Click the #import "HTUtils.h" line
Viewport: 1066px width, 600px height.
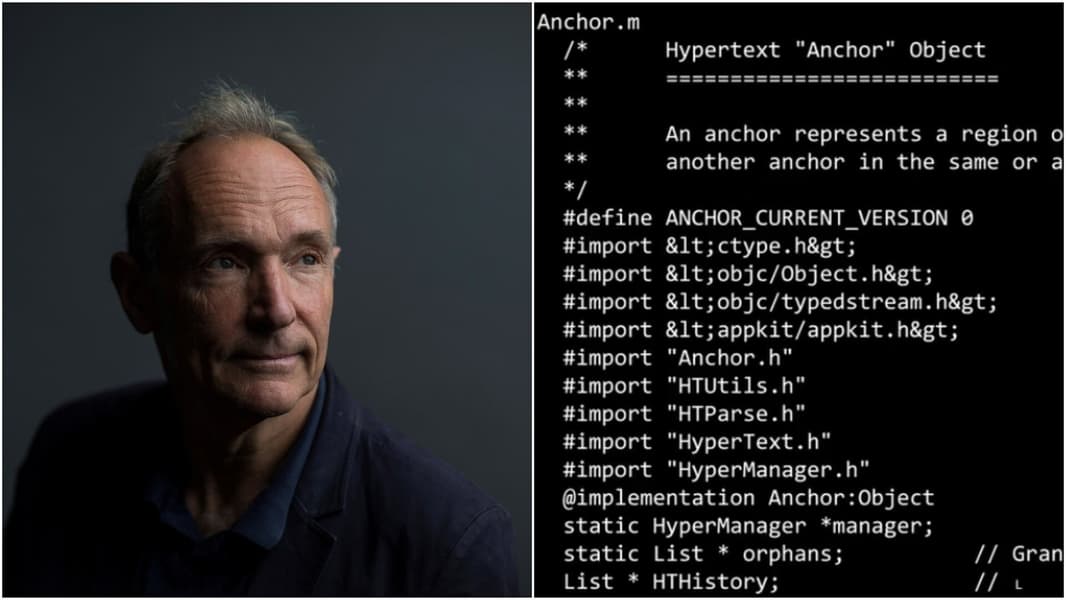pyautogui.click(x=684, y=386)
